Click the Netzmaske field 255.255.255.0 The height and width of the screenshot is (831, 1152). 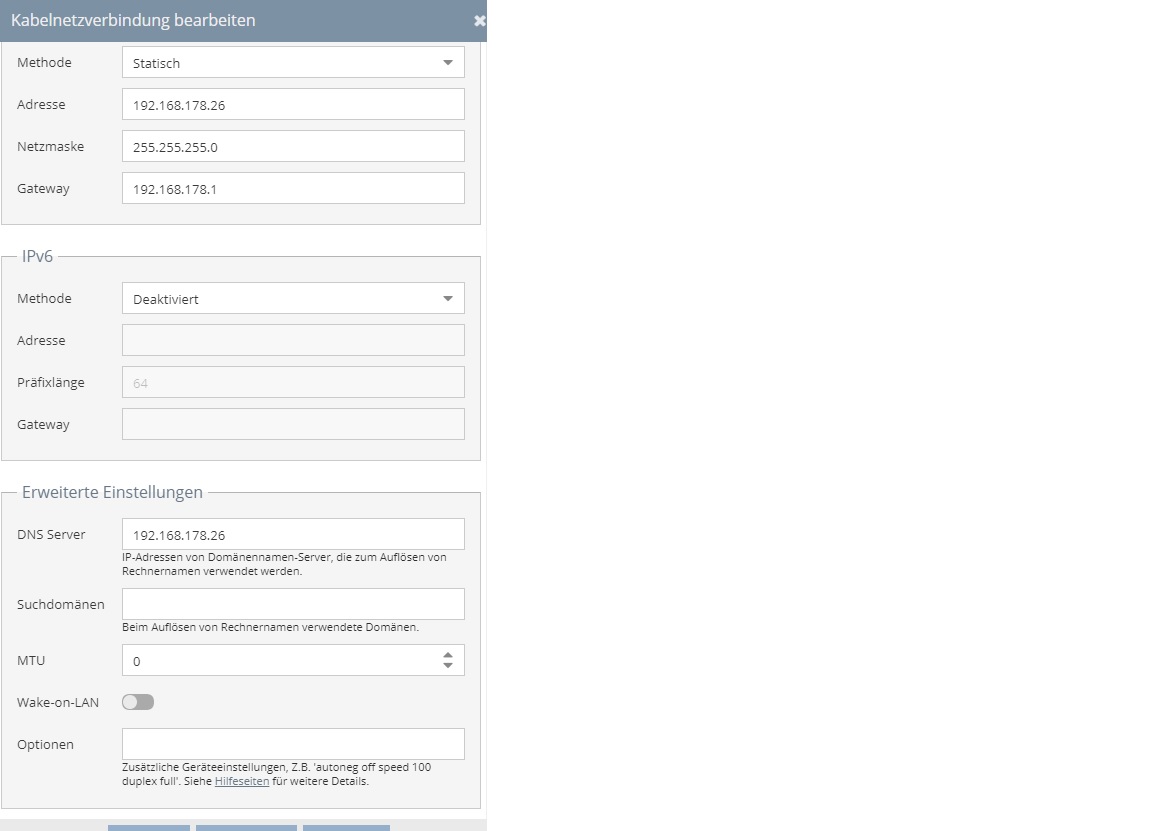click(293, 146)
